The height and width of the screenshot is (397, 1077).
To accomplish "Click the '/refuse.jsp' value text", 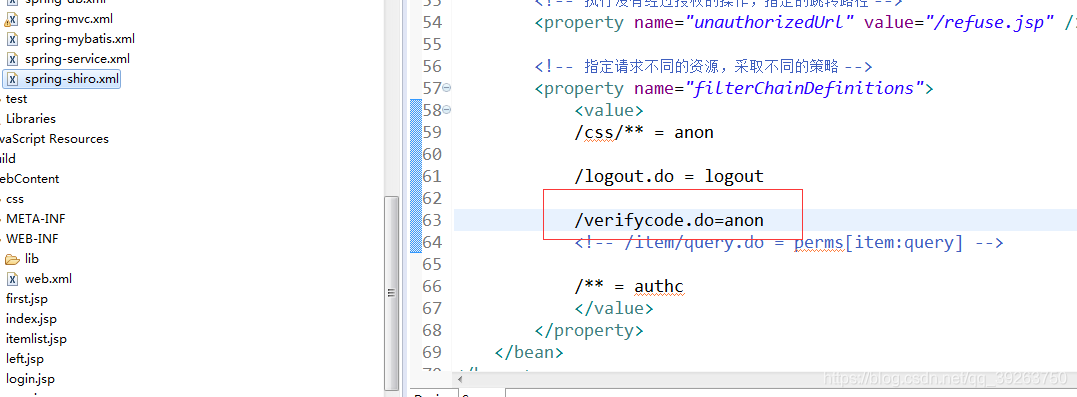I will click(989, 22).
